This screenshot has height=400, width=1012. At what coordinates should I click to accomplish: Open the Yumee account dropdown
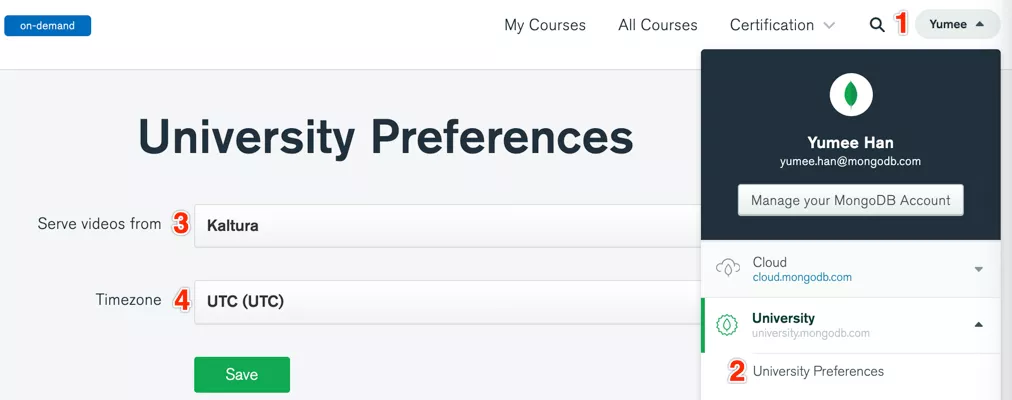[957, 24]
